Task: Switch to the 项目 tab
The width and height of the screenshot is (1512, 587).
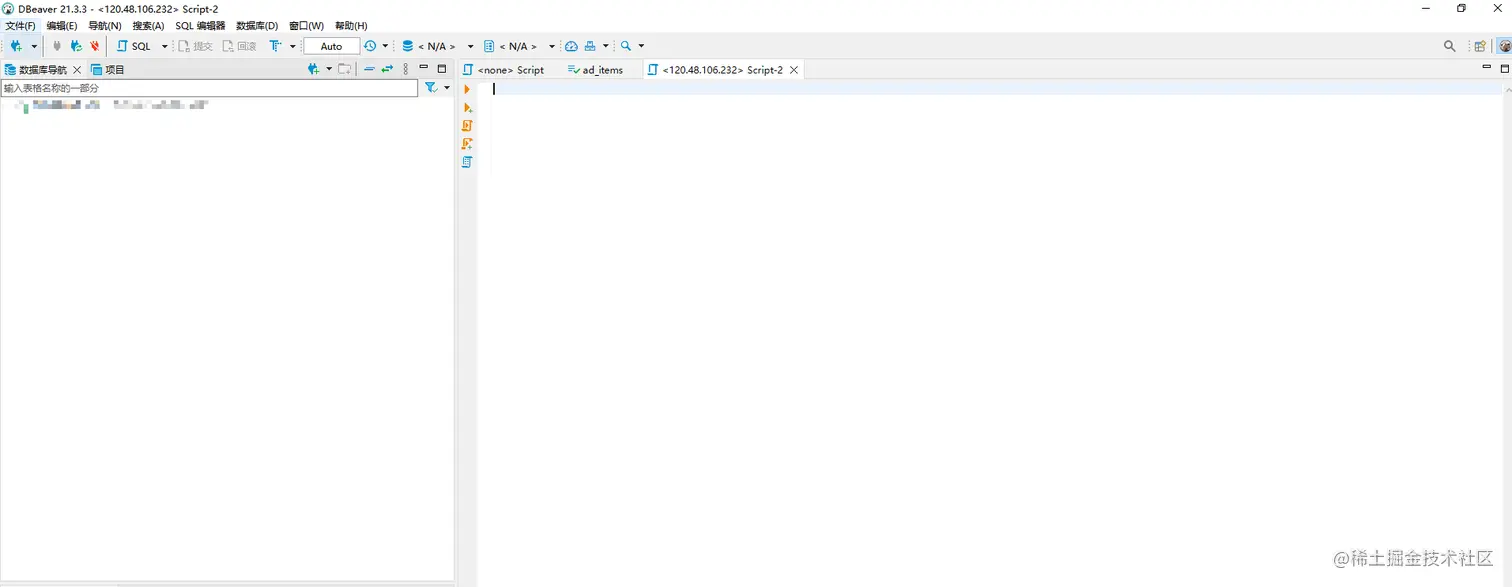Action: pyautogui.click(x=108, y=70)
